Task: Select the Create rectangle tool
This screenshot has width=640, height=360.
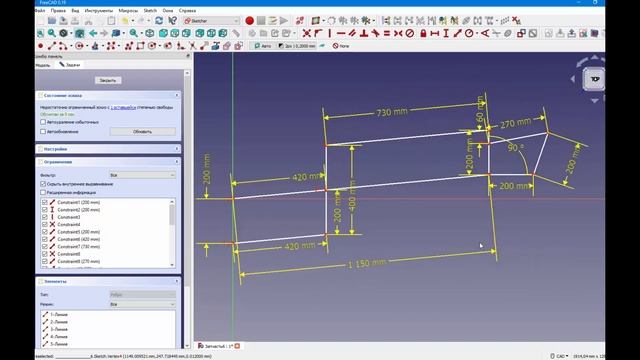Action: [x=140, y=46]
